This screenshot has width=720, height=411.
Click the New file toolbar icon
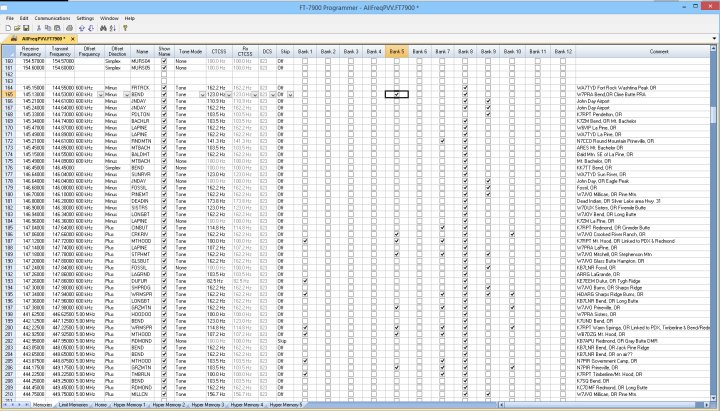(x=7, y=28)
